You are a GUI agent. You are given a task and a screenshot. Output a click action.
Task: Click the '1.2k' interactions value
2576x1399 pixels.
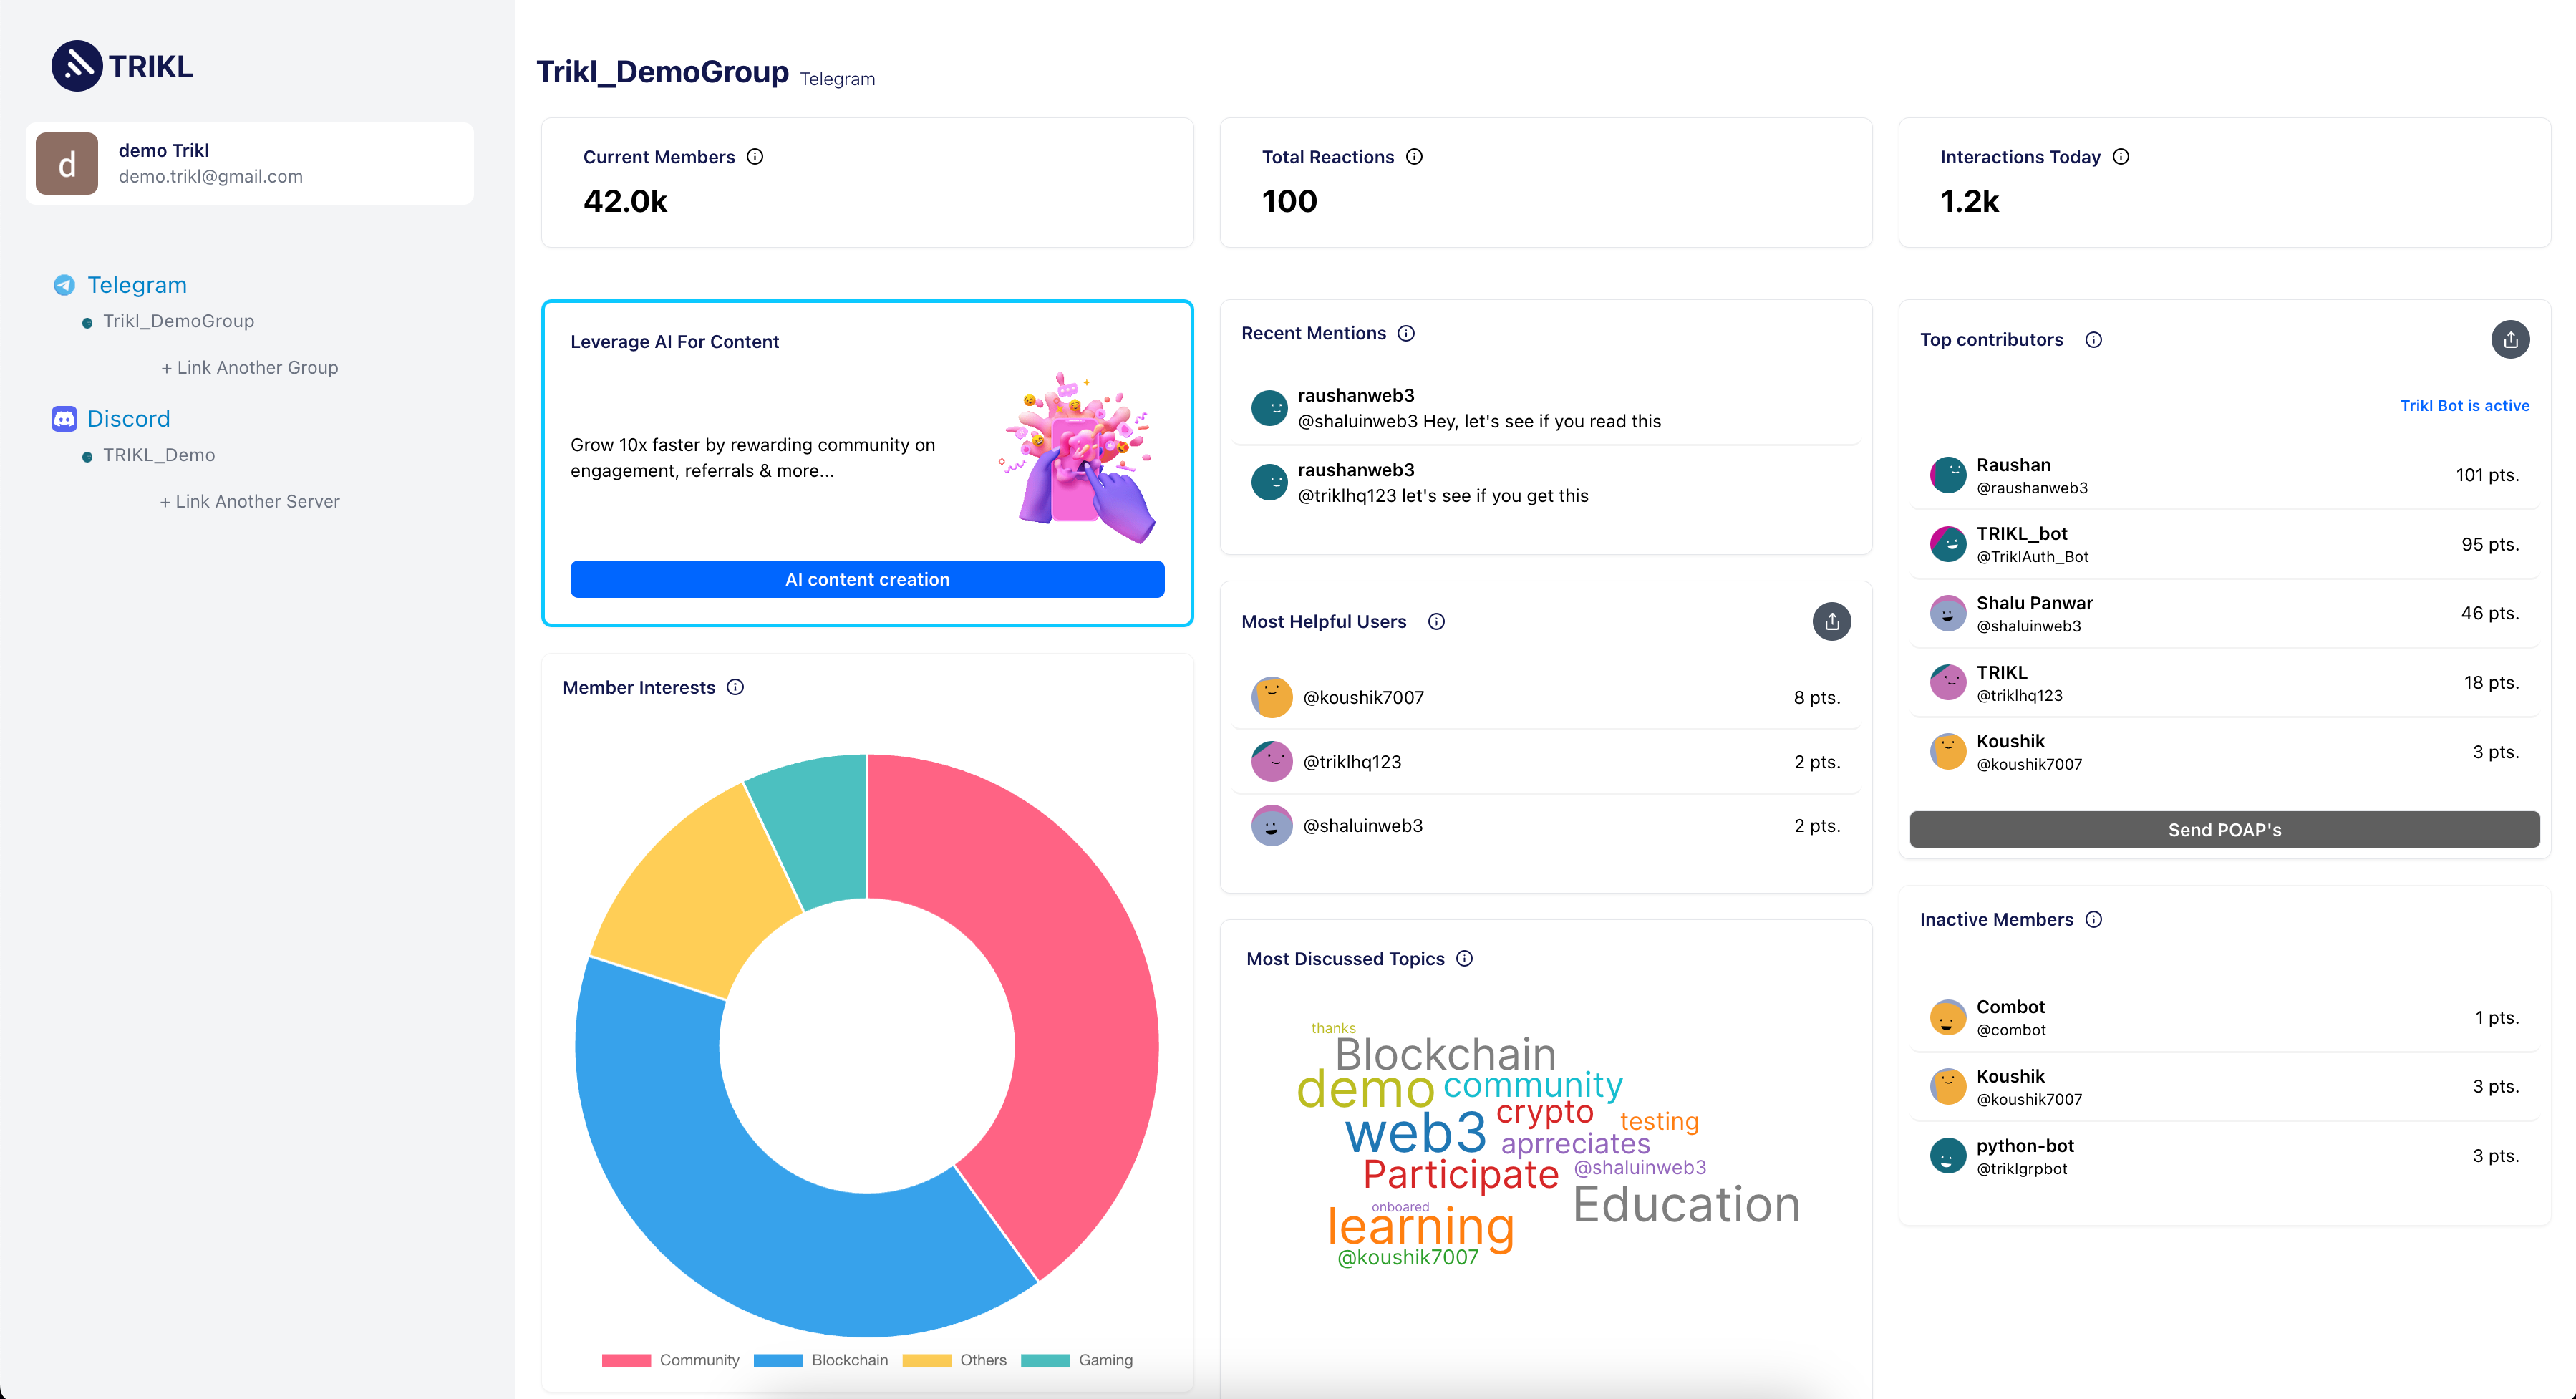coord(1969,202)
